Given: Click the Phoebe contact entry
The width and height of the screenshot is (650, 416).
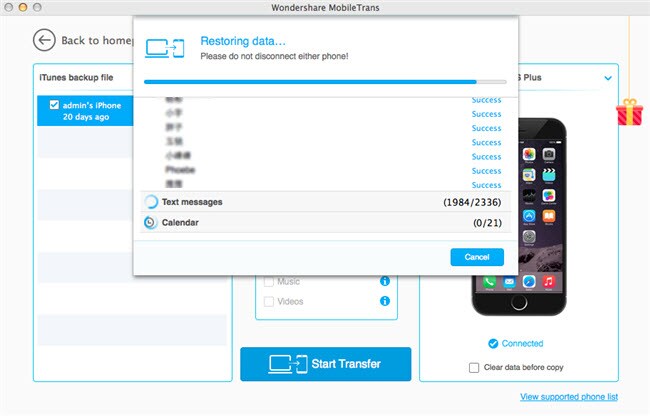Looking at the screenshot, I should click(x=180, y=169).
